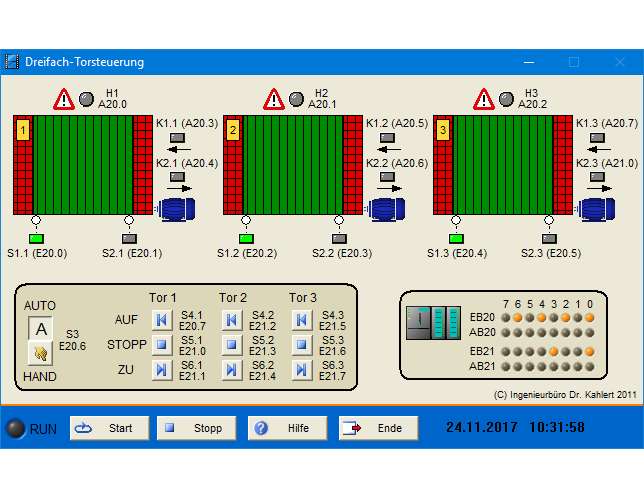644x495 pixels.
Task: Click the yellow number 1 gate label
Action: tap(23, 130)
